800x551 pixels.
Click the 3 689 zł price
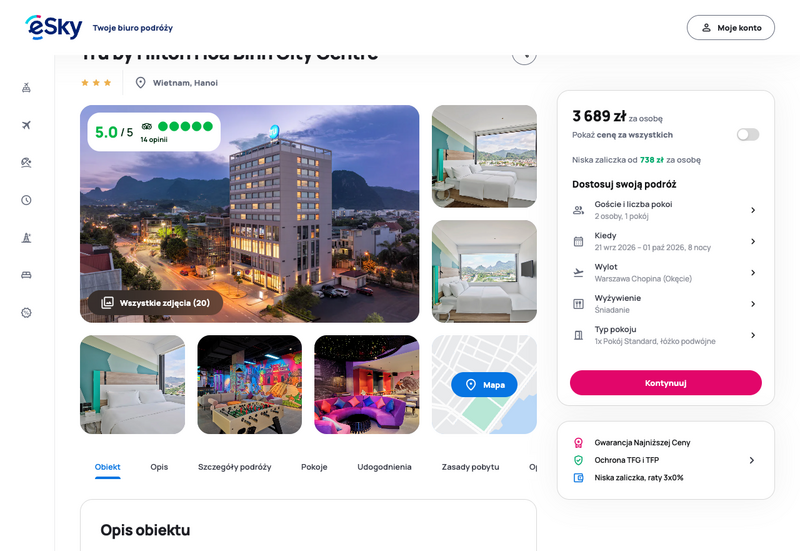point(599,116)
